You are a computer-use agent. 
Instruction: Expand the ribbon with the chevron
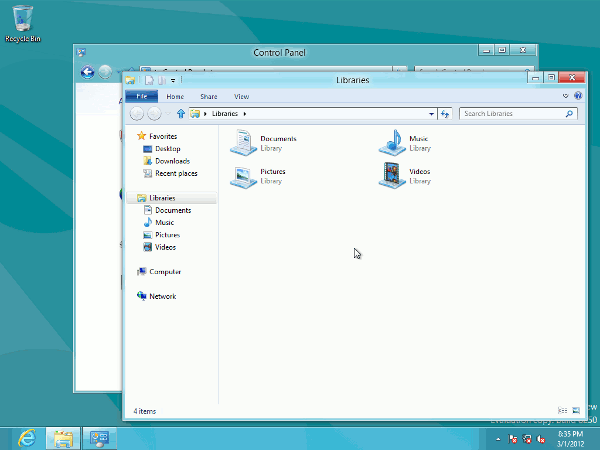click(x=565, y=96)
